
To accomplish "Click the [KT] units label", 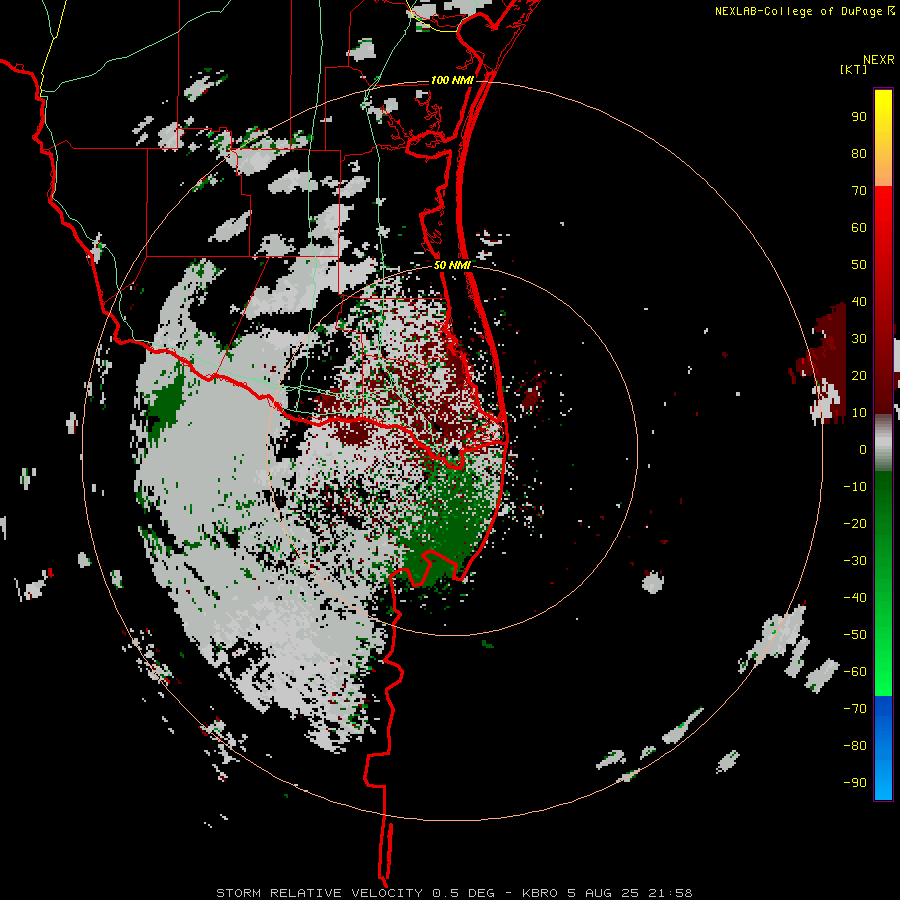I will click(x=853, y=69).
